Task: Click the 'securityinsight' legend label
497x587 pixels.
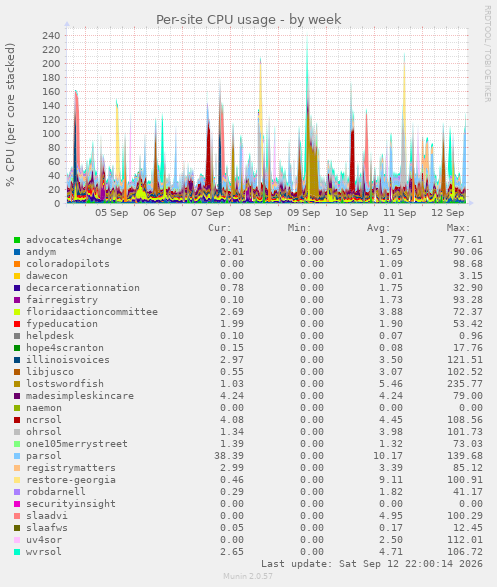Action: click(x=71, y=504)
